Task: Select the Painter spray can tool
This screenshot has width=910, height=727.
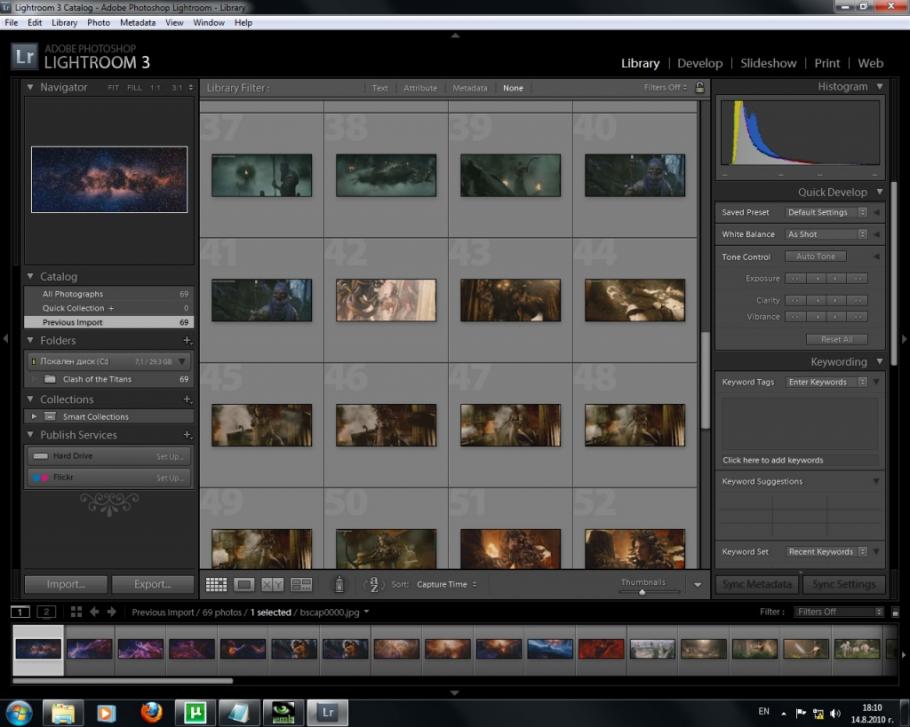Action: [x=339, y=585]
